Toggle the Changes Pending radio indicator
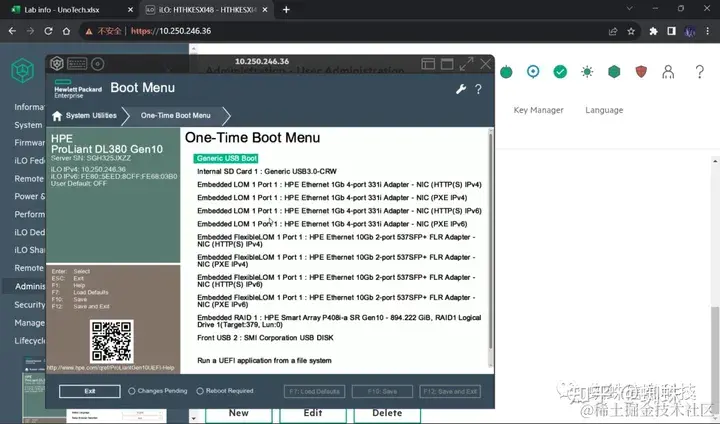 tap(132, 391)
